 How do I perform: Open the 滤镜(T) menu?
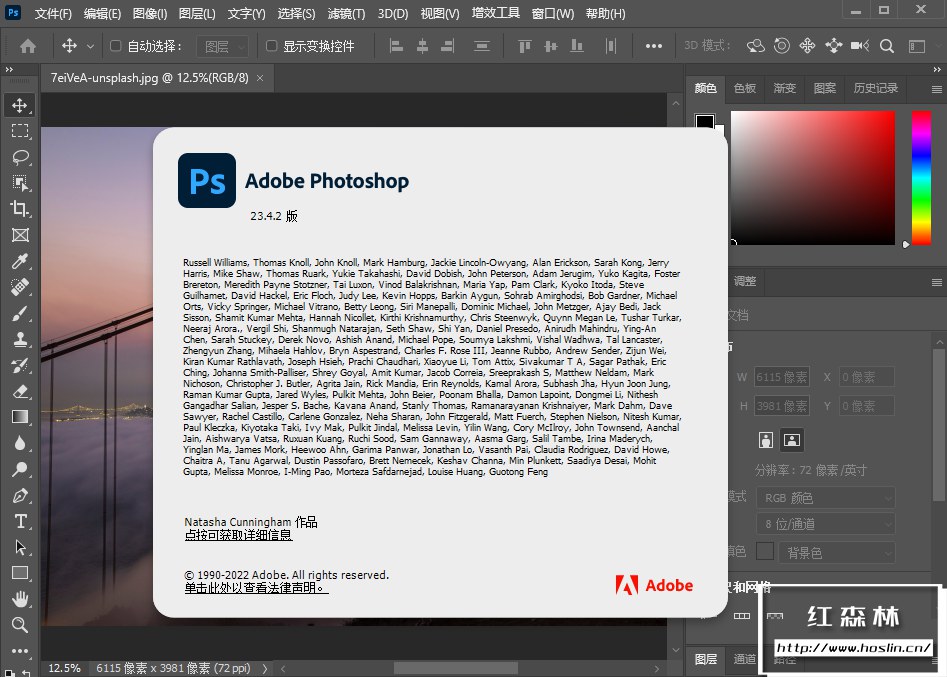pyautogui.click(x=346, y=13)
